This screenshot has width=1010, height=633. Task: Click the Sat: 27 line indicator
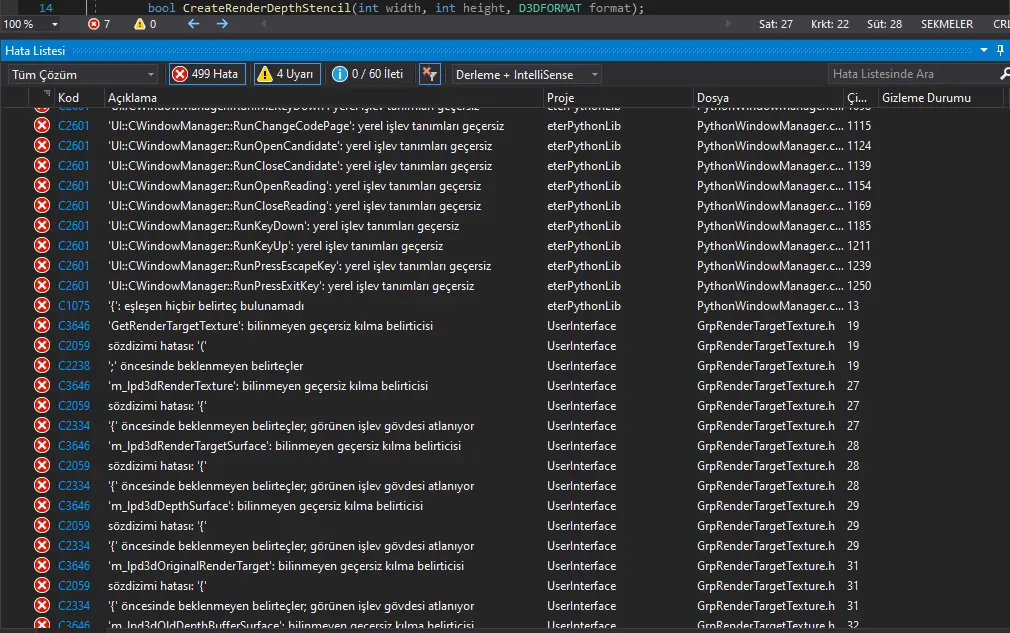[x=776, y=24]
